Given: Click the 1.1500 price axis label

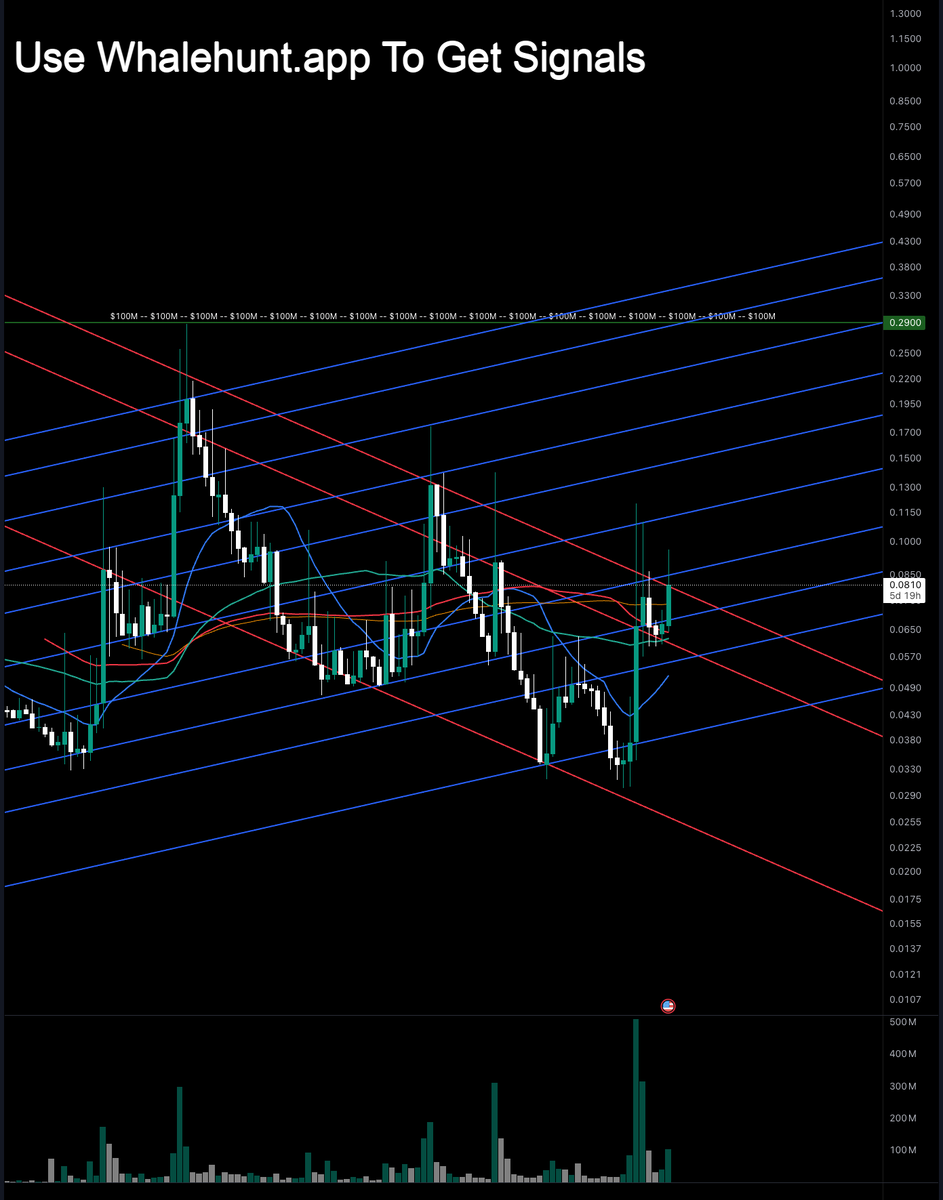Looking at the screenshot, I should click(x=905, y=39).
